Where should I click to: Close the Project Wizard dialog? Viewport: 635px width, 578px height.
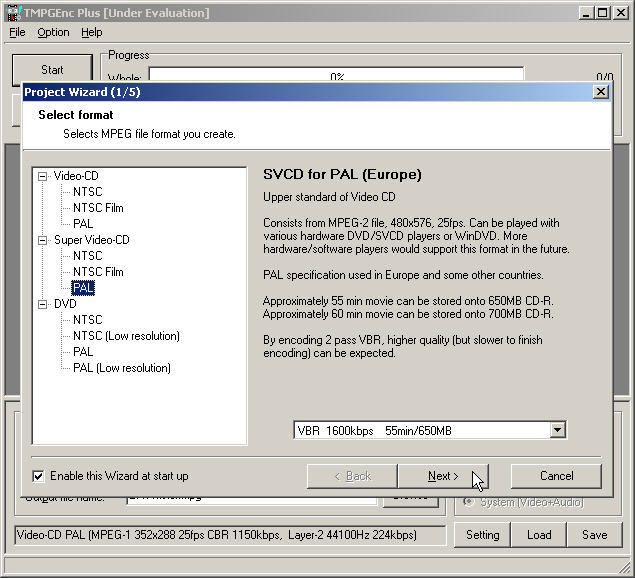tap(600, 91)
